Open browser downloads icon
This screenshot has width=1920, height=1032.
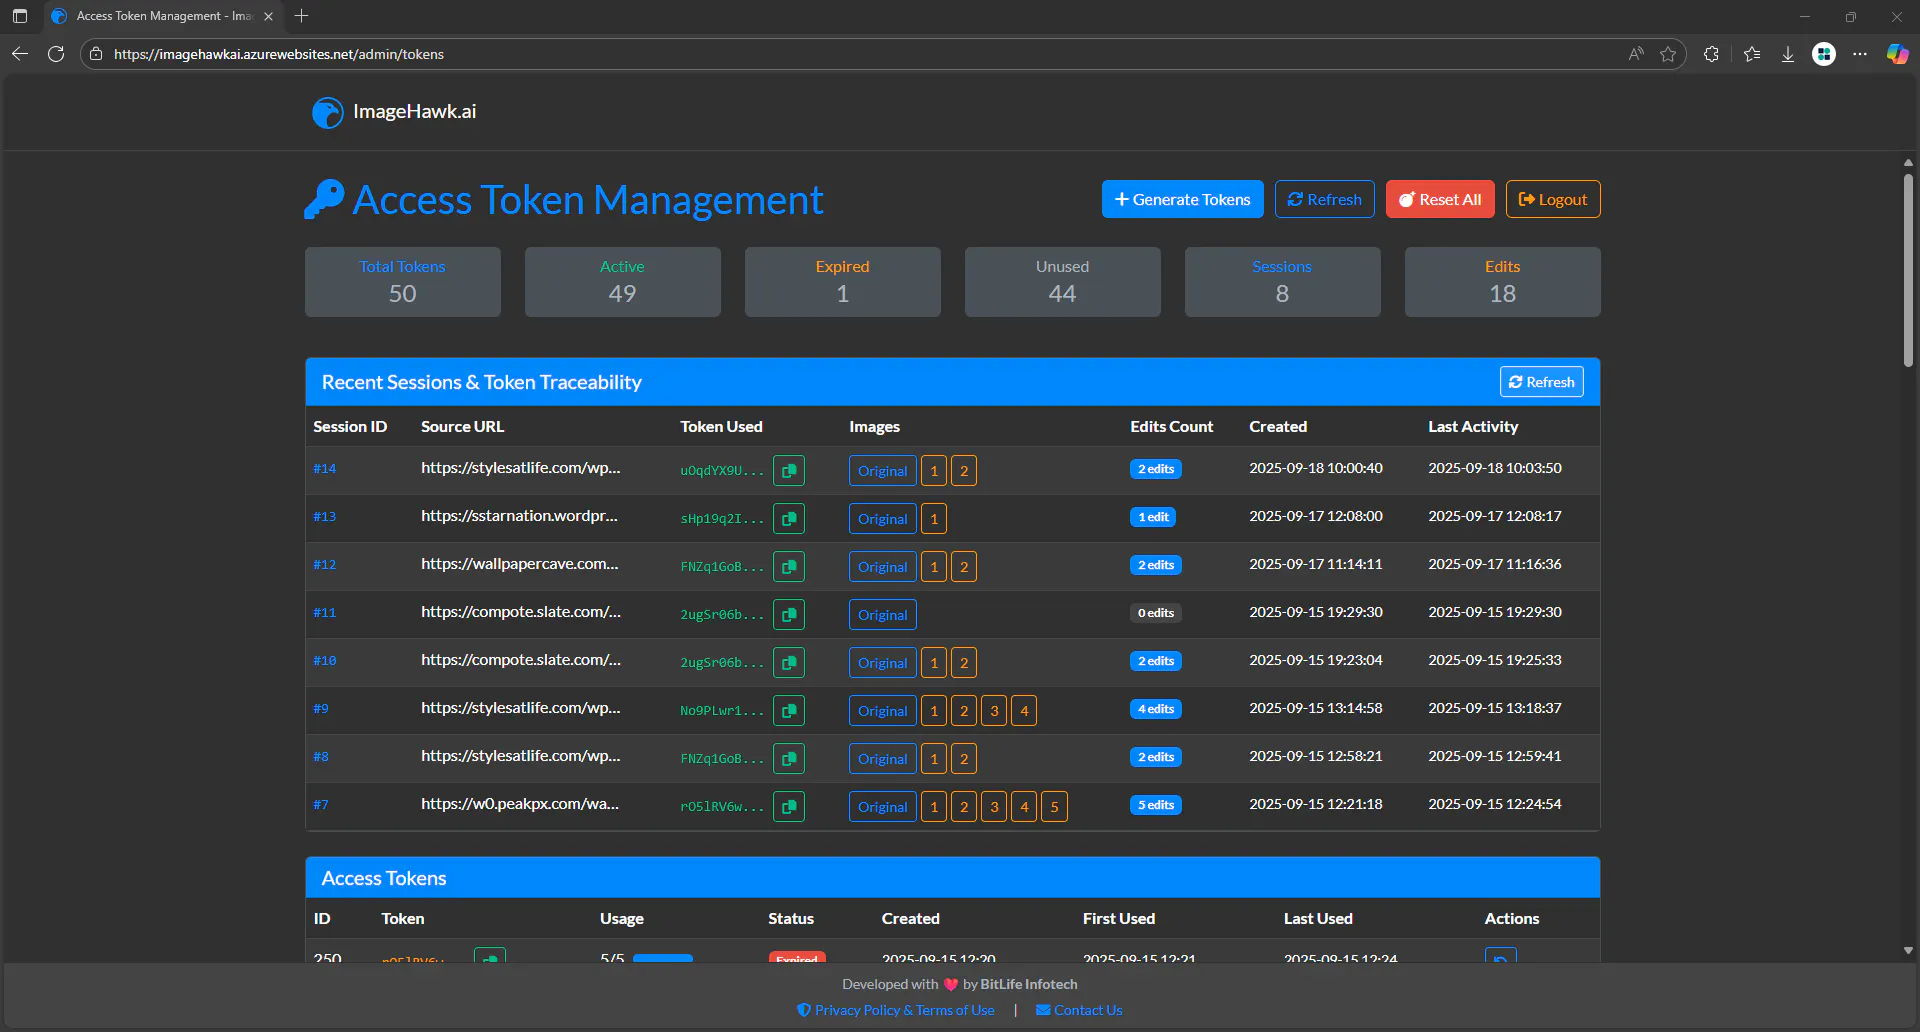(x=1788, y=54)
